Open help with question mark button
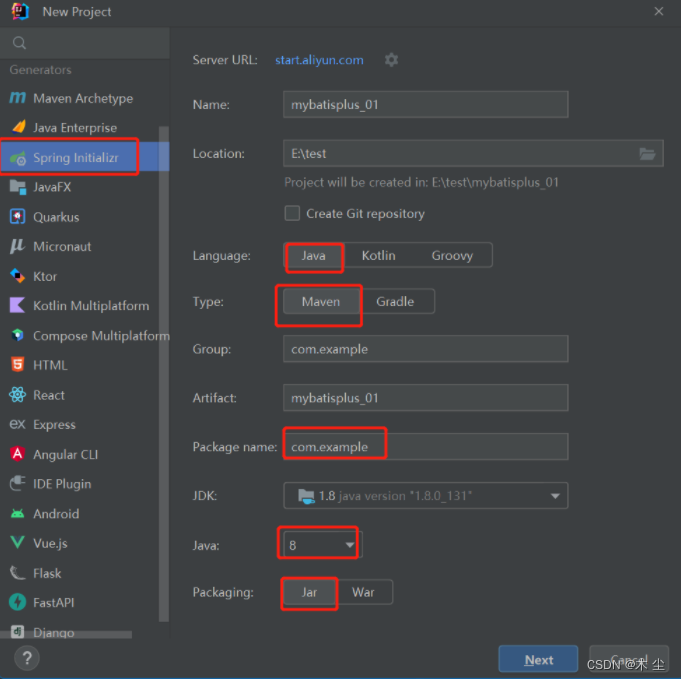 coord(27,658)
